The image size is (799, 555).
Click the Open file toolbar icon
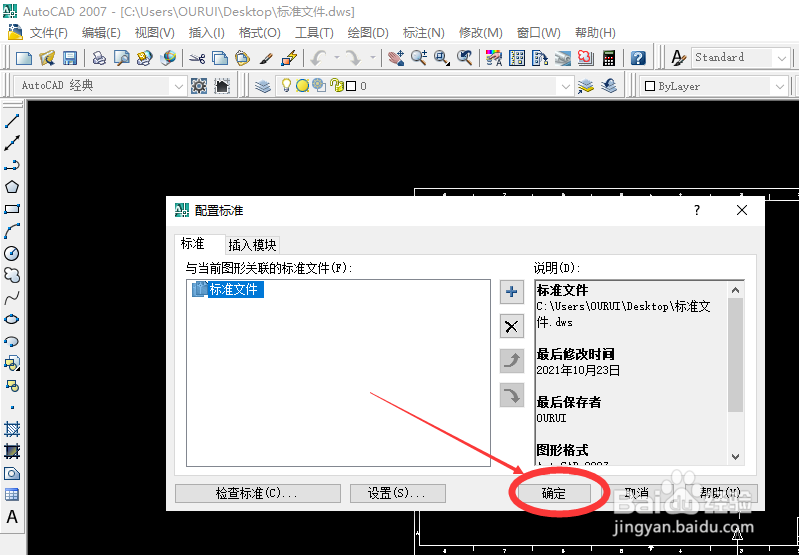pyautogui.click(x=47, y=58)
